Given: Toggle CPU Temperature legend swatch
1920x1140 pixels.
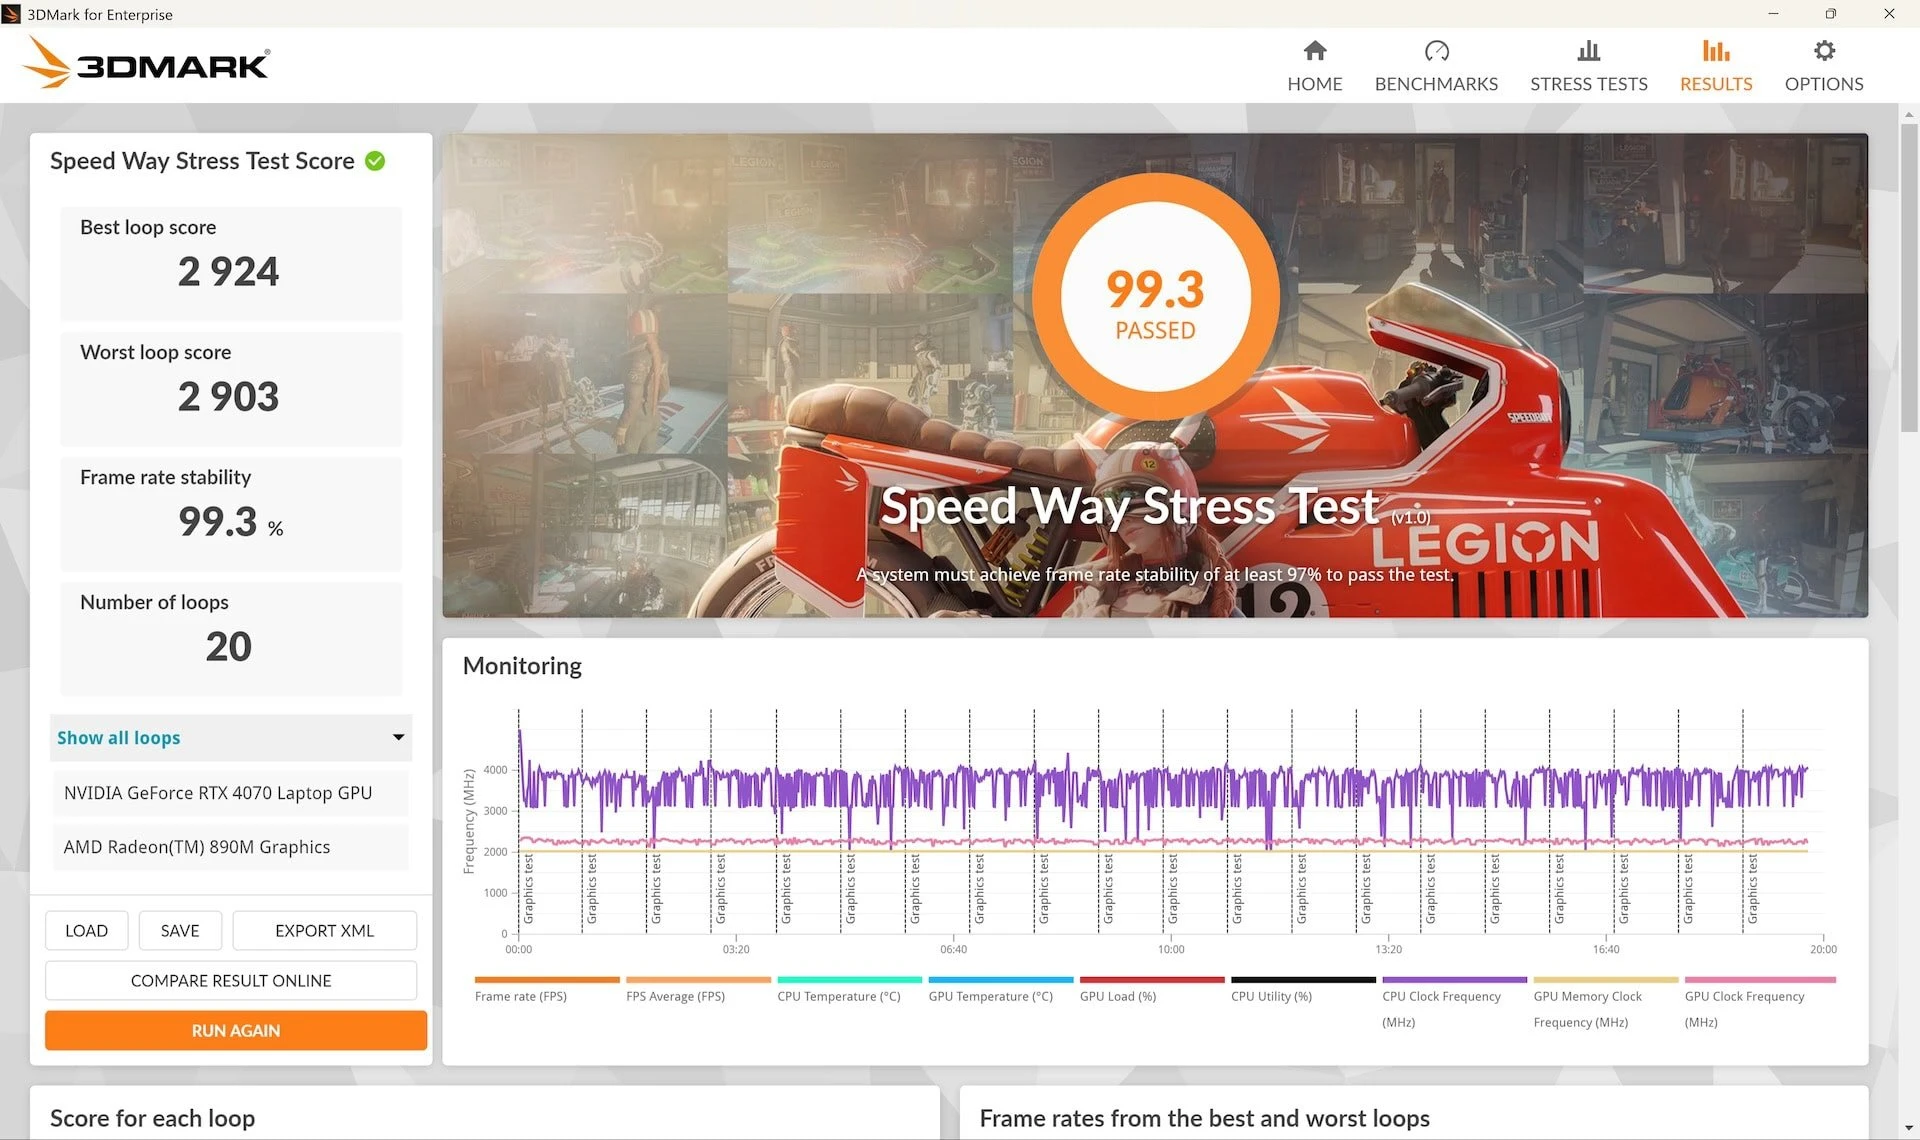Looking at the screenshot, I should pyautogui.click(x=849, y=980).
